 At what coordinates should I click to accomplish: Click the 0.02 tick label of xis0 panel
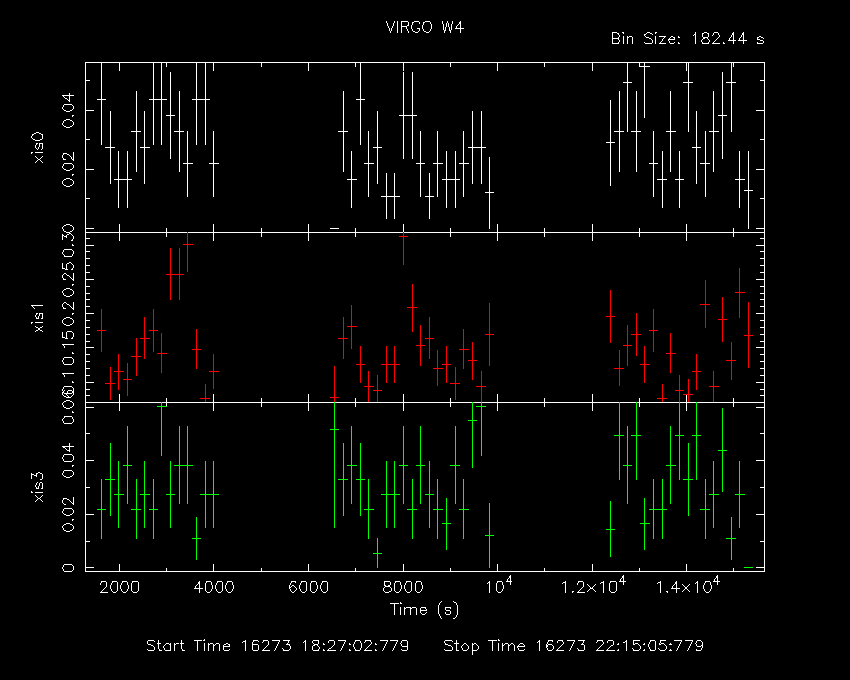coord(68,169)
